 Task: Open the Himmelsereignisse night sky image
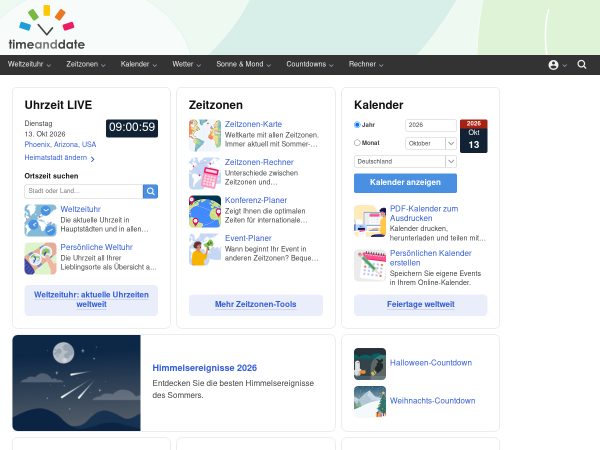click(x=77, y=383)
